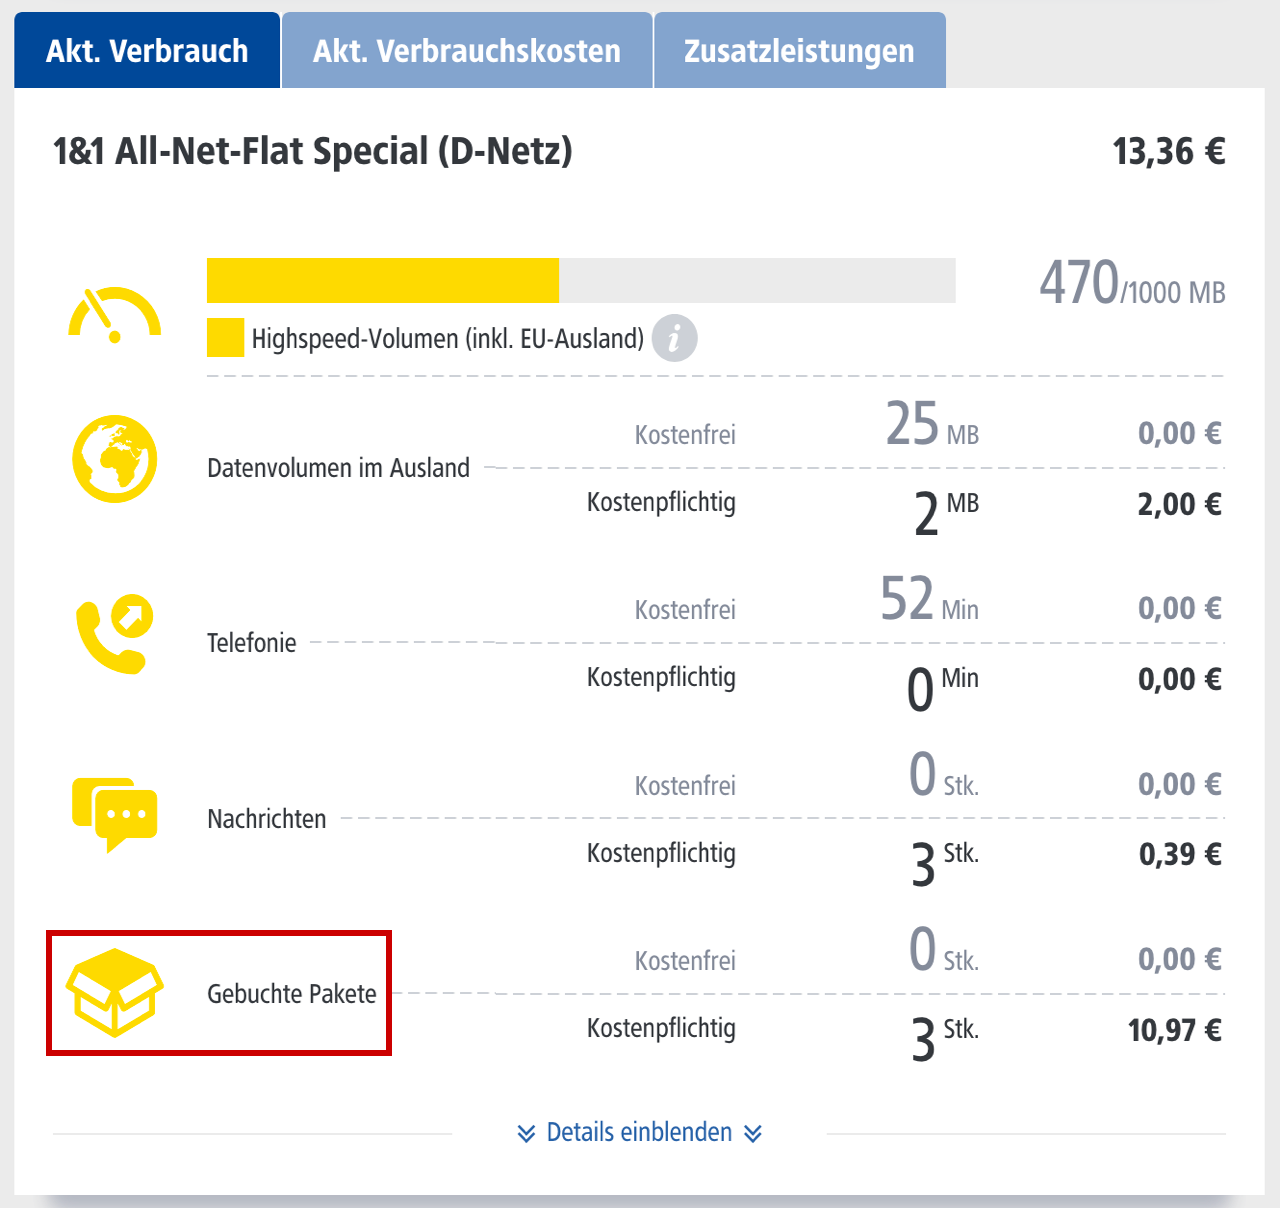The width and height of the screenshot is (1280, 1208).
Task: Click the chat bubbles icon for Nachrichten
Action: click(115, 814)
